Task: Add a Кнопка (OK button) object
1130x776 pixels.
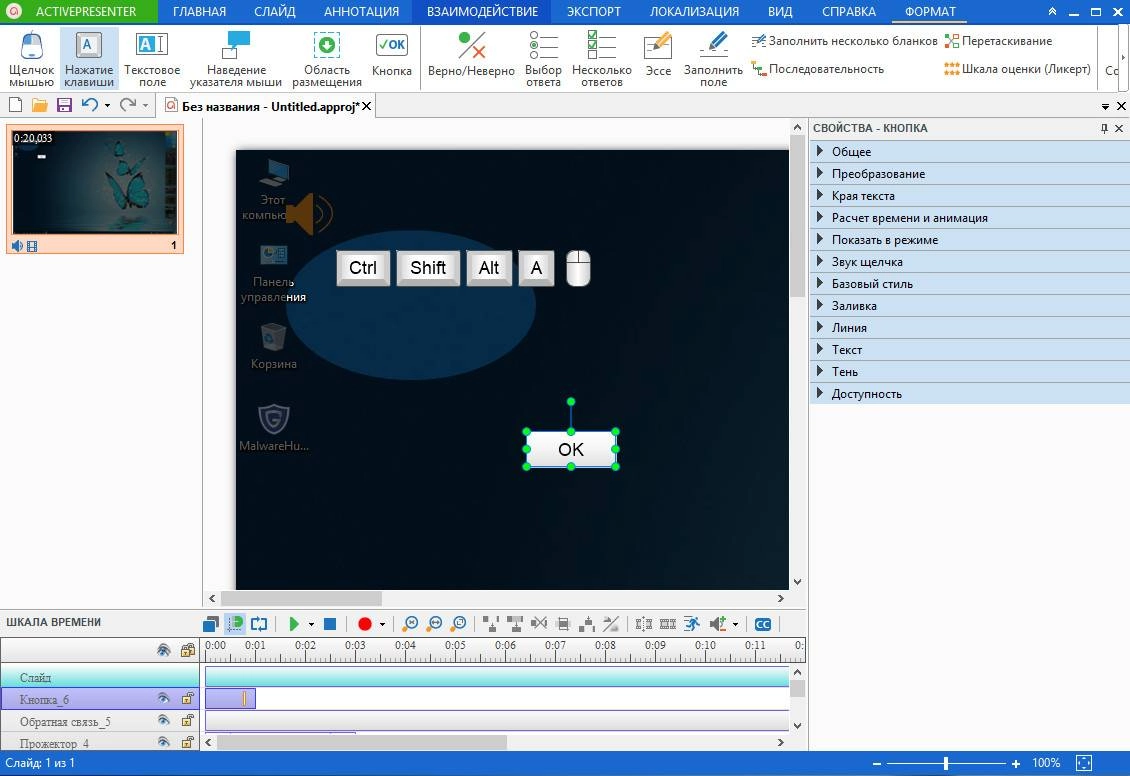Action: [391, 55]
